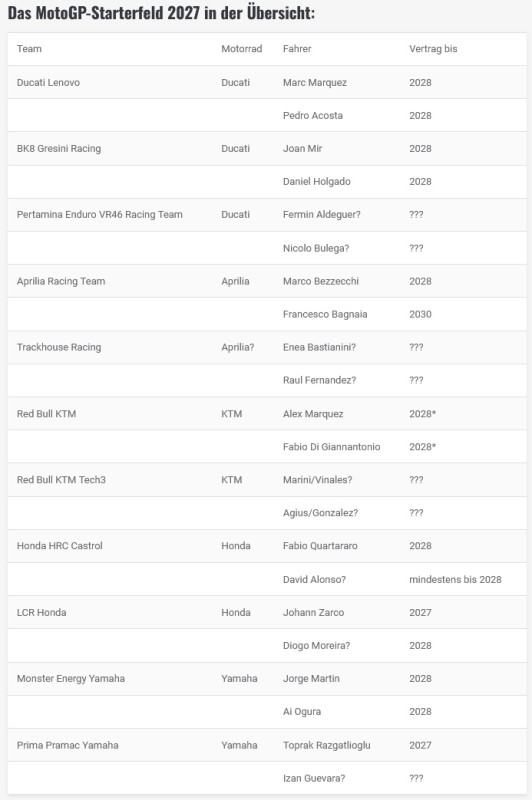Viewport: 532px width, 800px height.
Task: Click Monster Energy Yamaha team name
Action: [70, 679]
